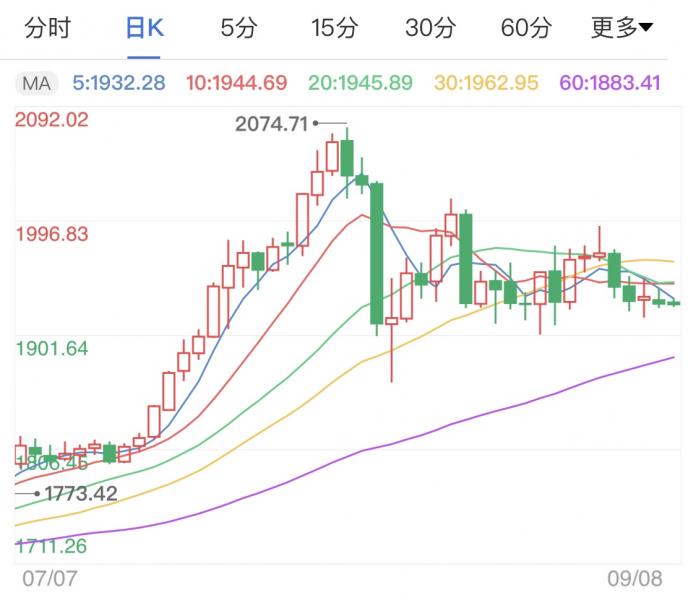Click the 07/07 start date label
The width and height of the screenshot is (696, 600).
pos(50,579)
